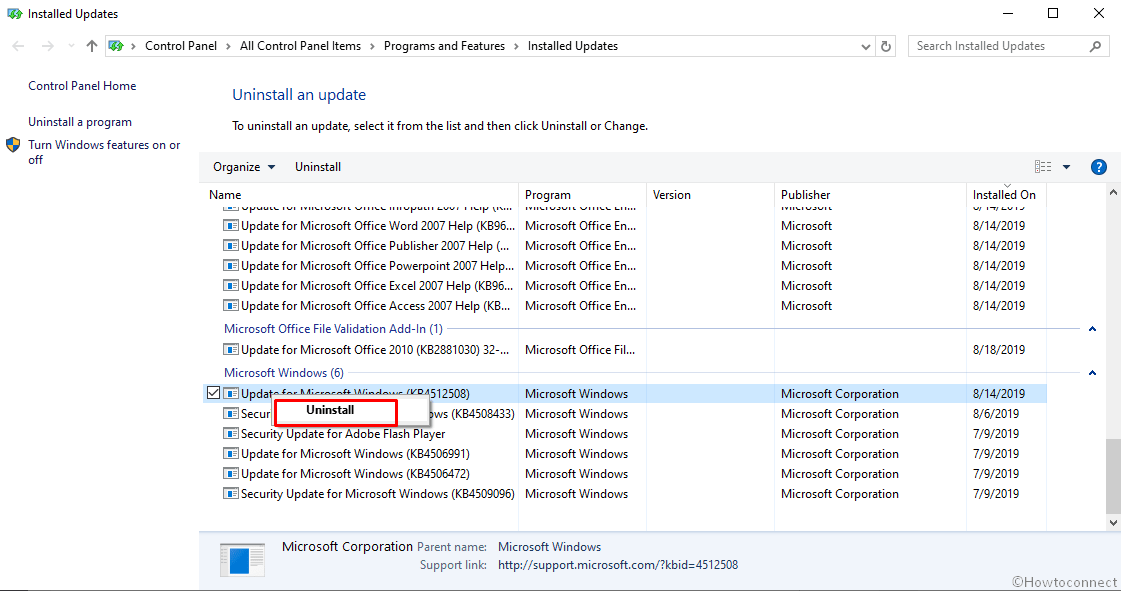Click the large update thumbnail in details pane
Viewport: 1121px width, 591px height.
(x=242, y=560)
